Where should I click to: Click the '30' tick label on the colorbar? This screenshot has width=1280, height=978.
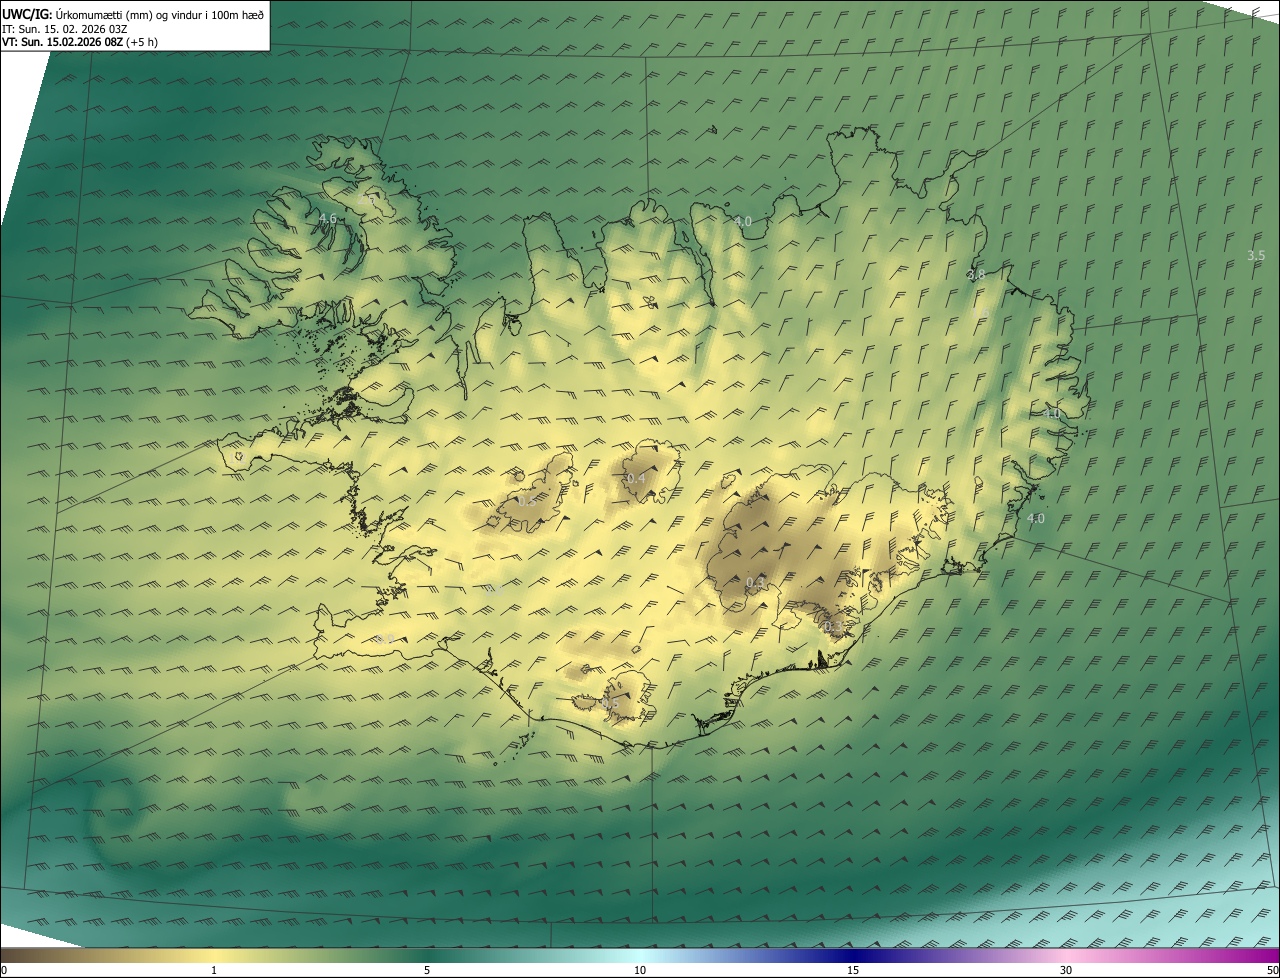[1066, 970]
